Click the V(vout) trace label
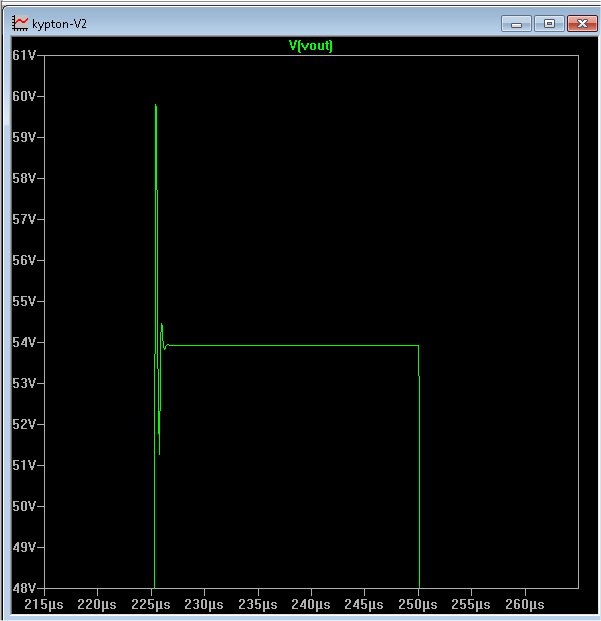This screenshot has width=601, height=621. (x=311, y=46)
